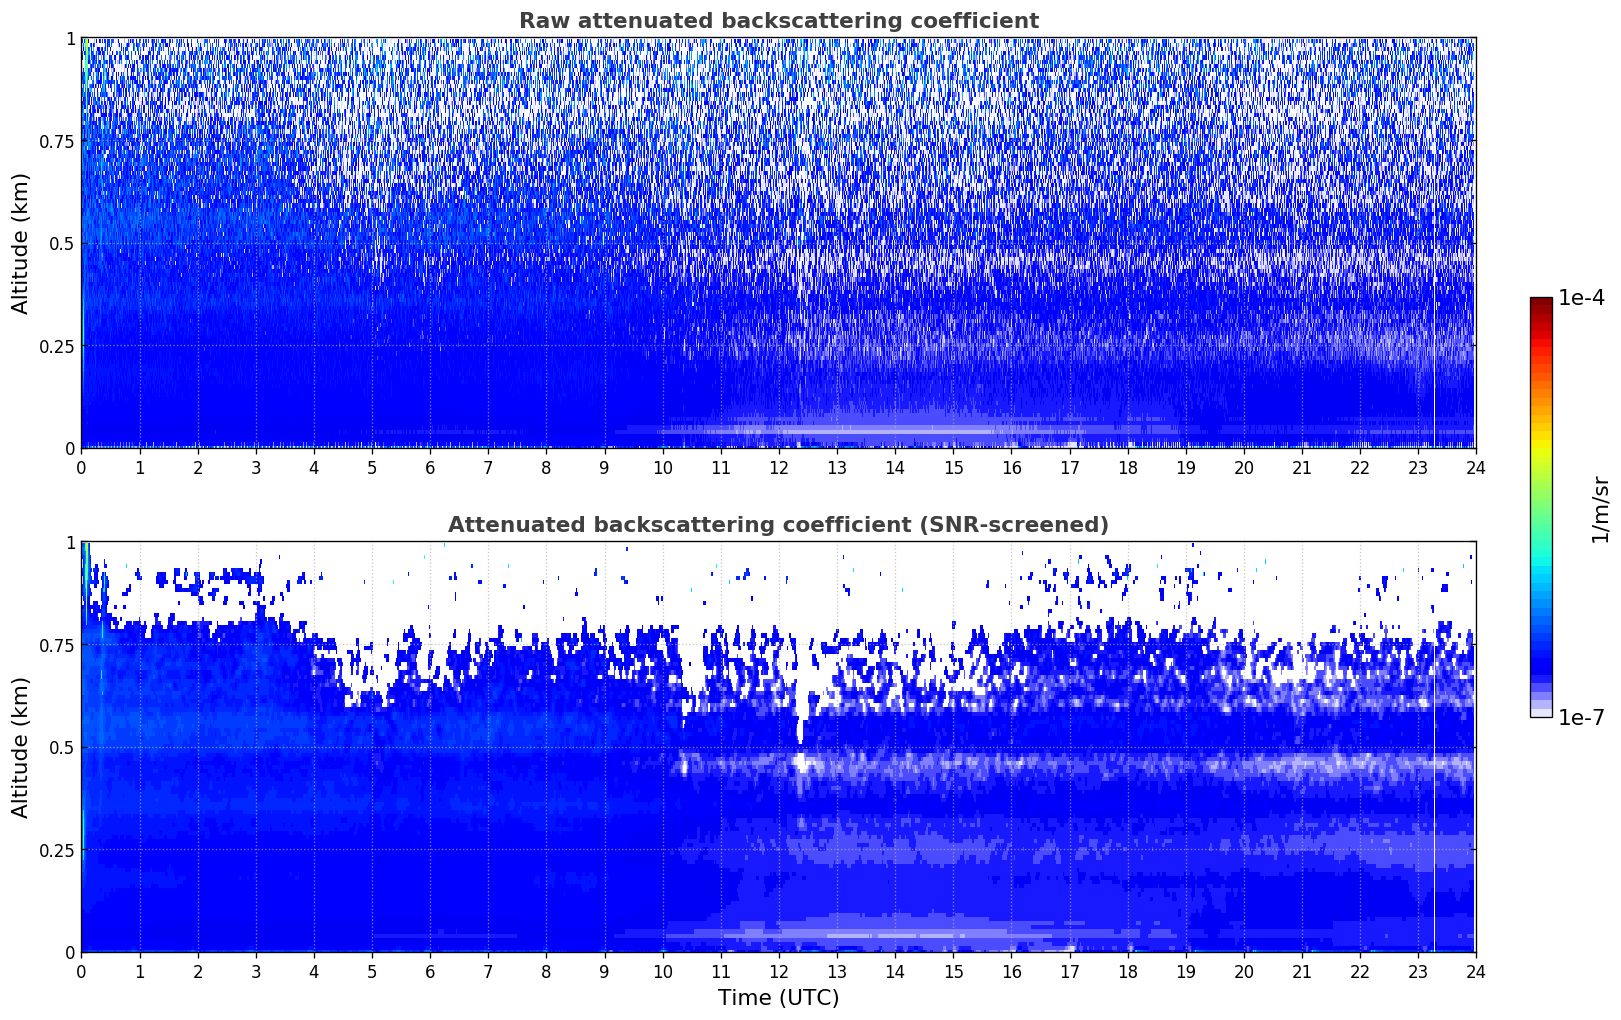Click the hour 21 tick under the raw plot
Image resolution: width=1621 pixels, height=1020 pixels.
tap(1302, 467)
